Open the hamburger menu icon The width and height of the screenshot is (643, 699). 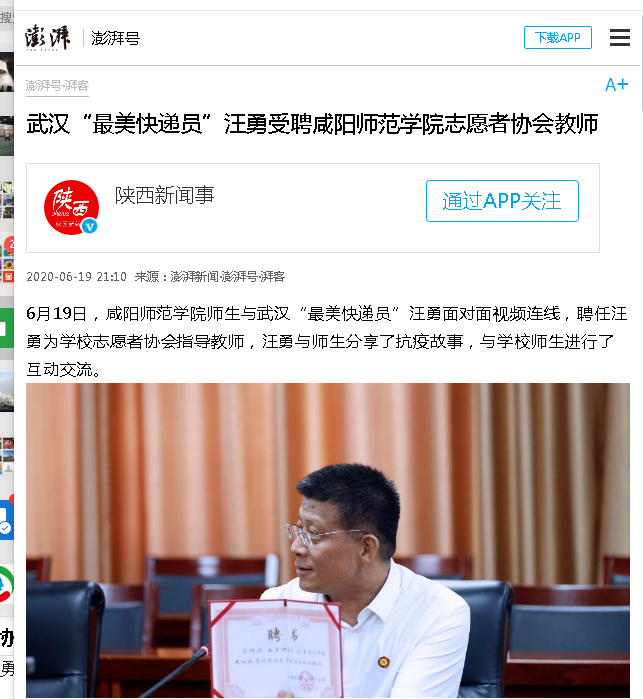pos(620,37)
